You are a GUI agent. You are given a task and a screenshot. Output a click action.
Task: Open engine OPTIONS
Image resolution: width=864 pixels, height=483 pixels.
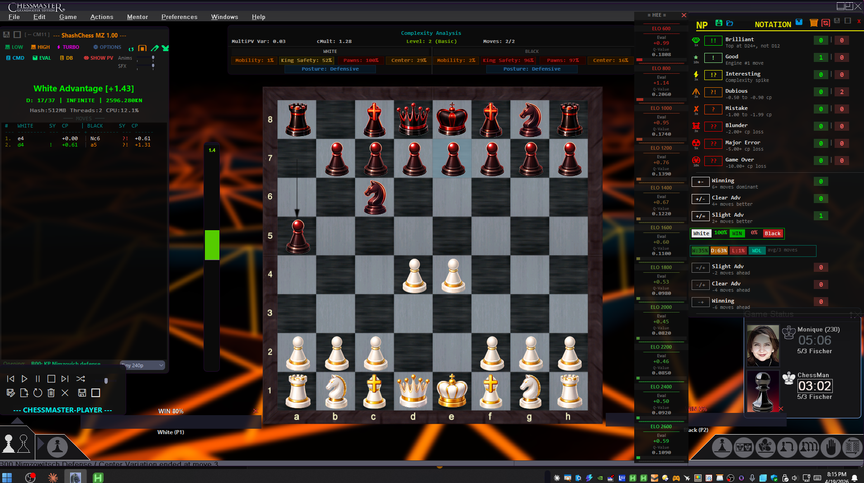pyautogui.click(x=107, y=47)
